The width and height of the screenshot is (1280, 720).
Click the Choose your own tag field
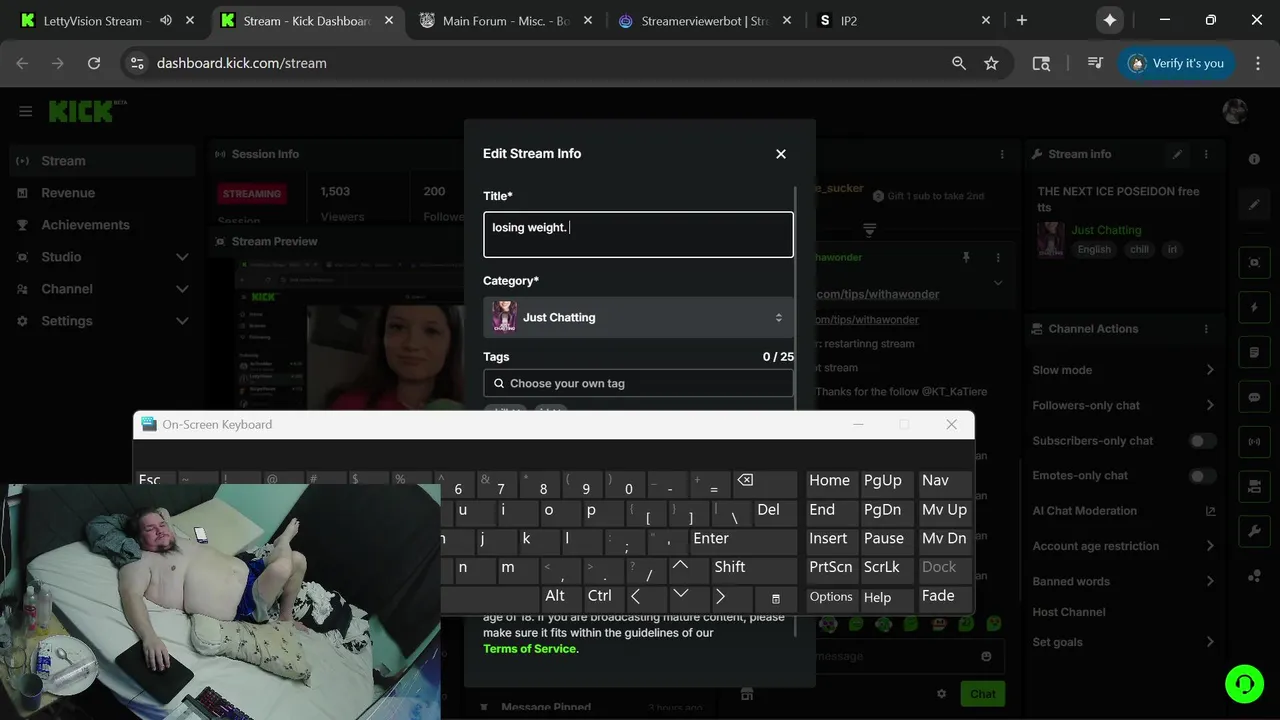(x=638, y=383)
